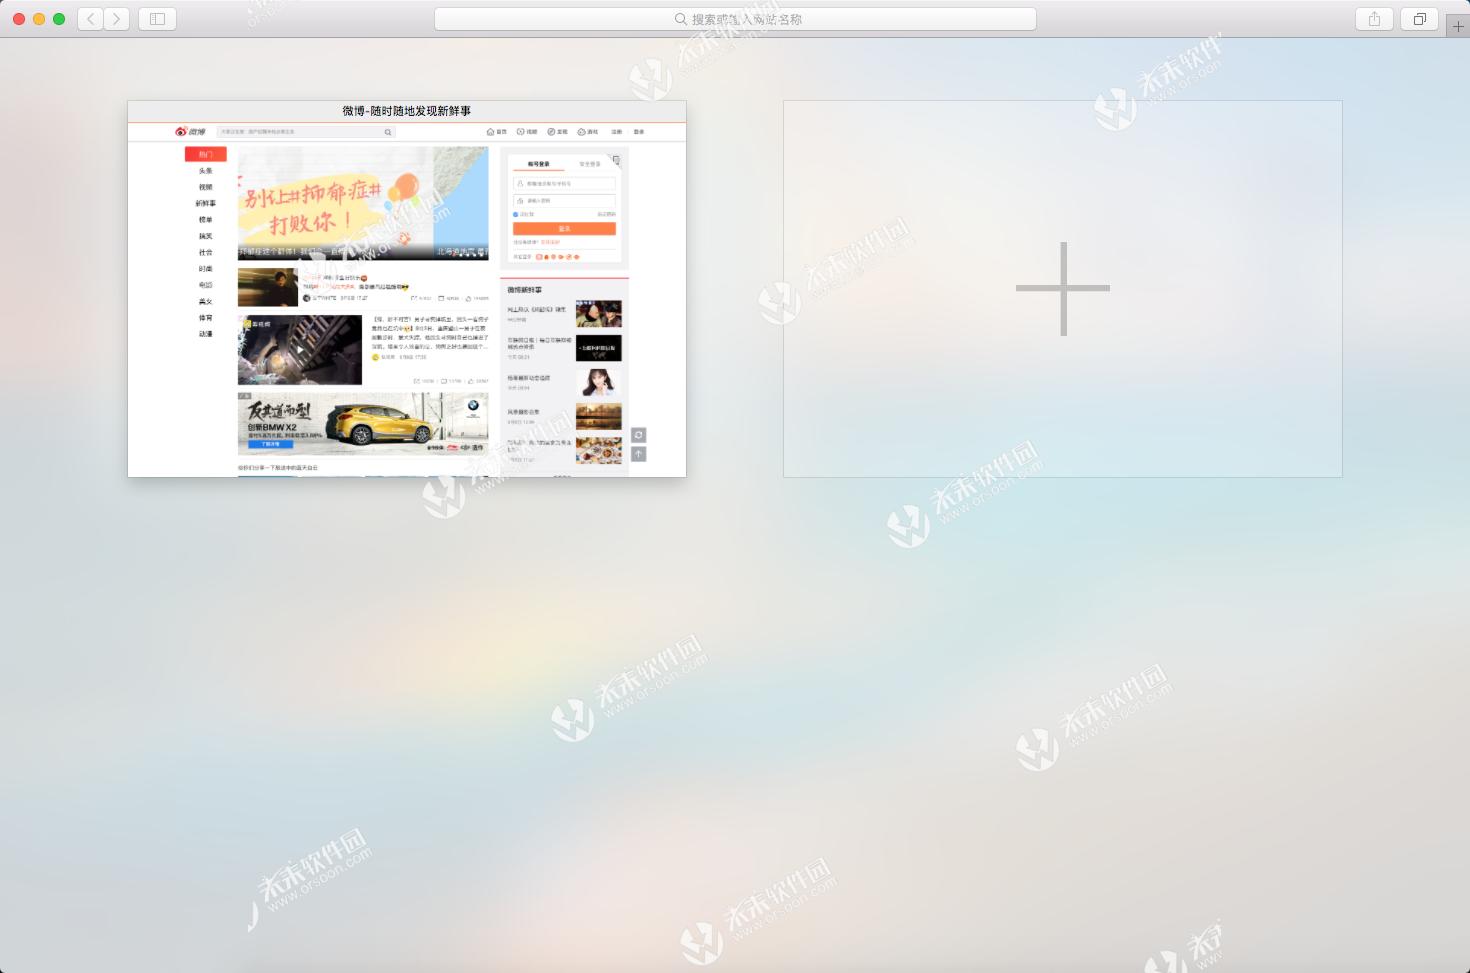
Task: Click the play button on the video post
Action: click(300, 350)
